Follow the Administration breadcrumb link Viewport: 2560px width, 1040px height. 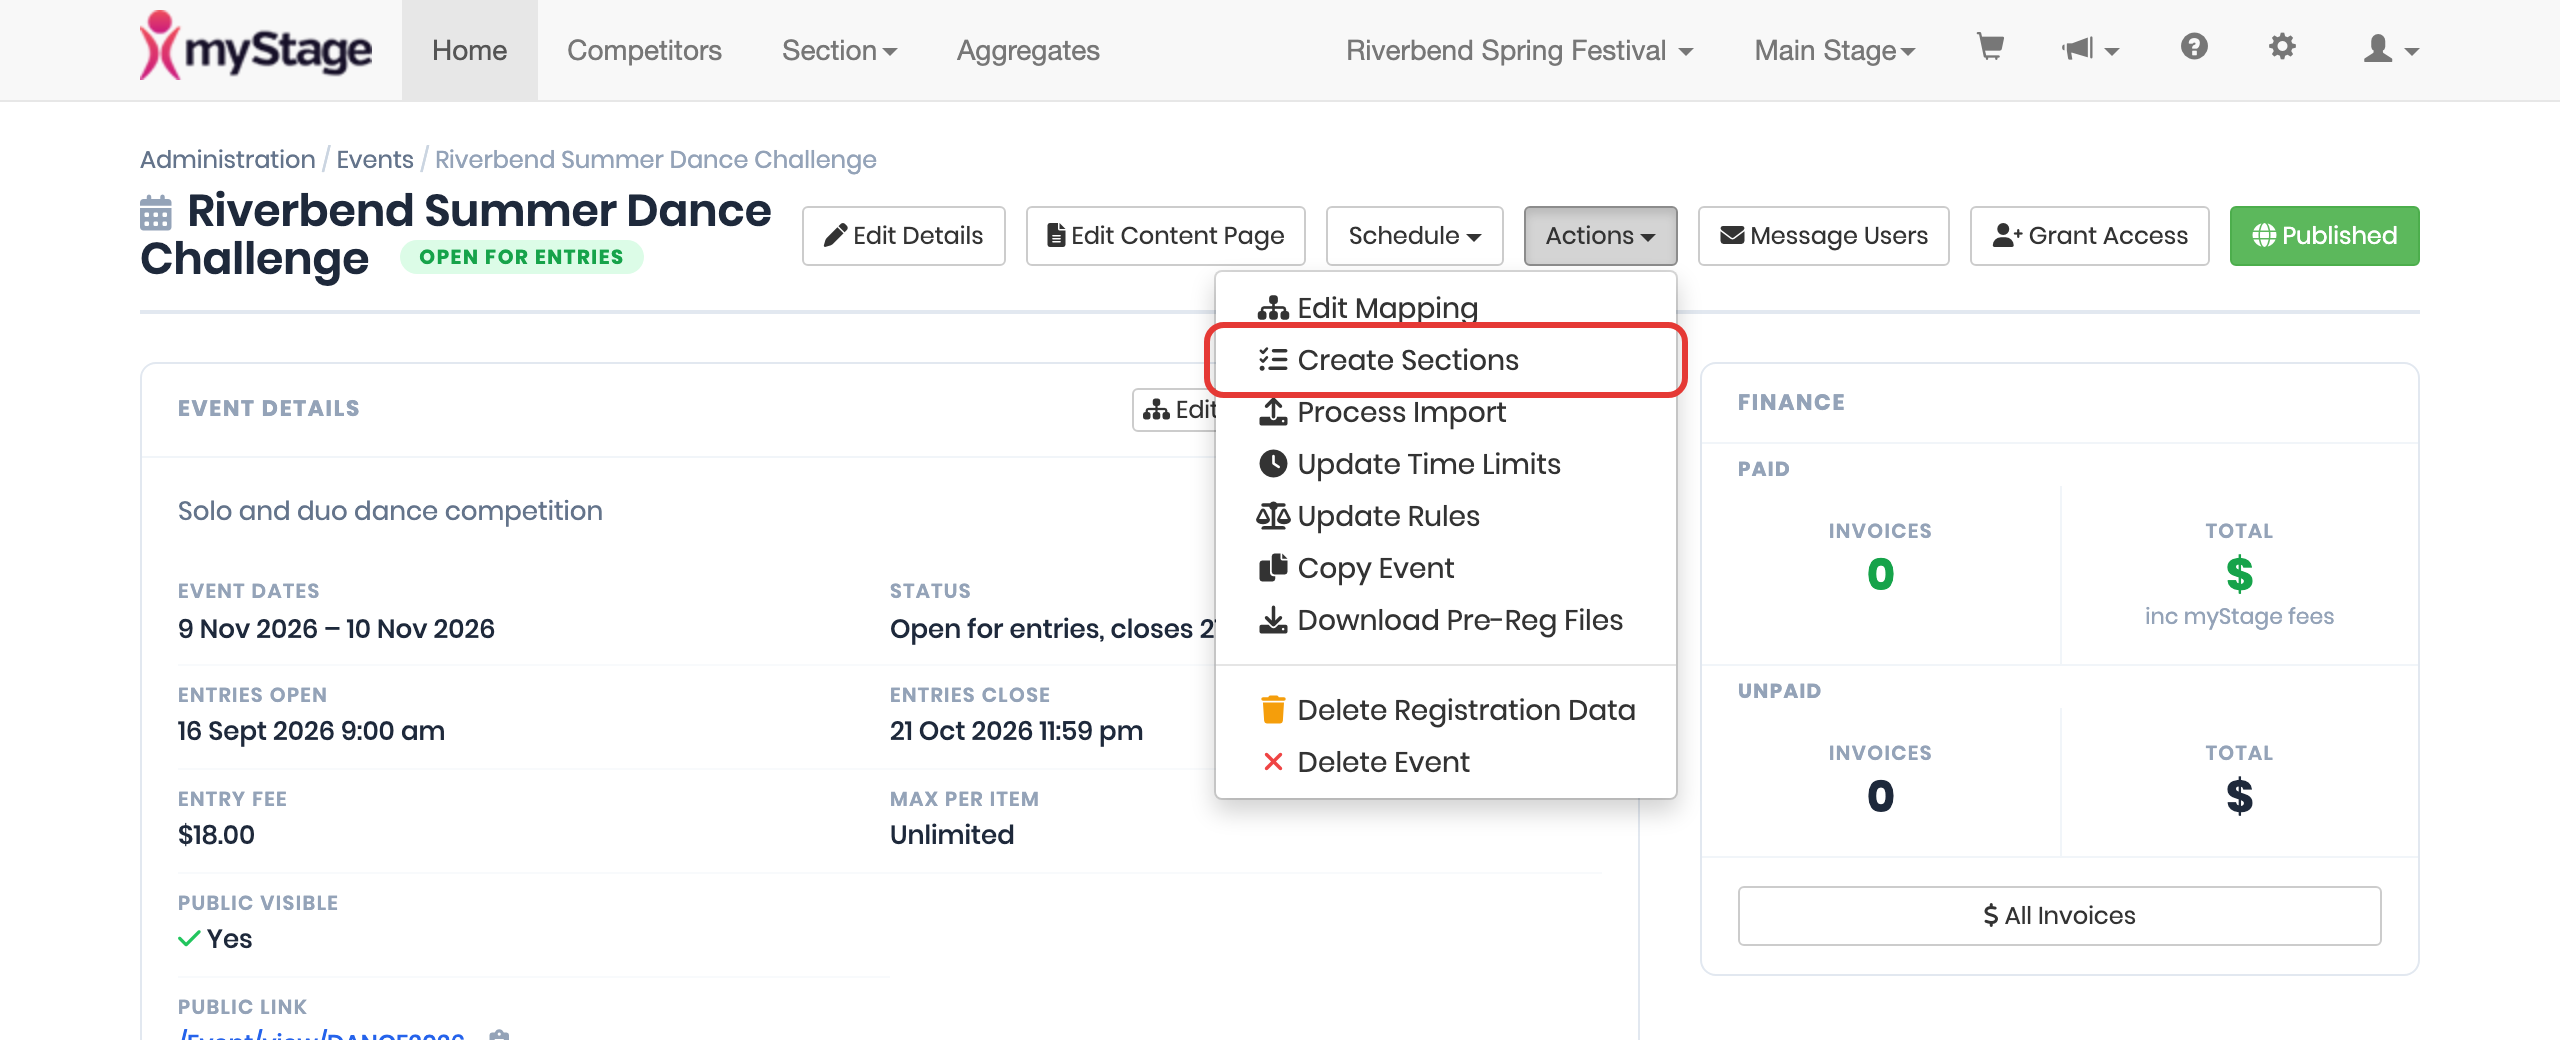tap(227, 159)
